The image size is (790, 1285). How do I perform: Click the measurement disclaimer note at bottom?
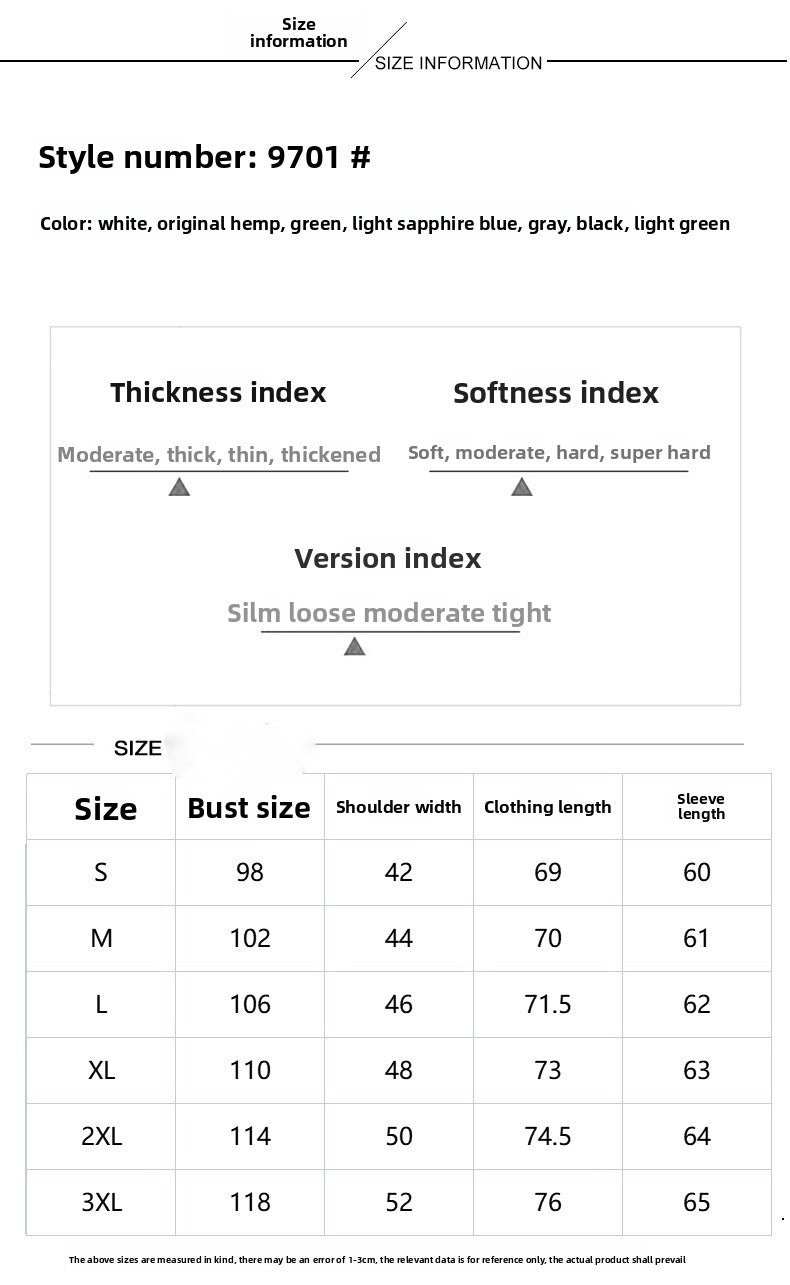tap(377, 1260)
